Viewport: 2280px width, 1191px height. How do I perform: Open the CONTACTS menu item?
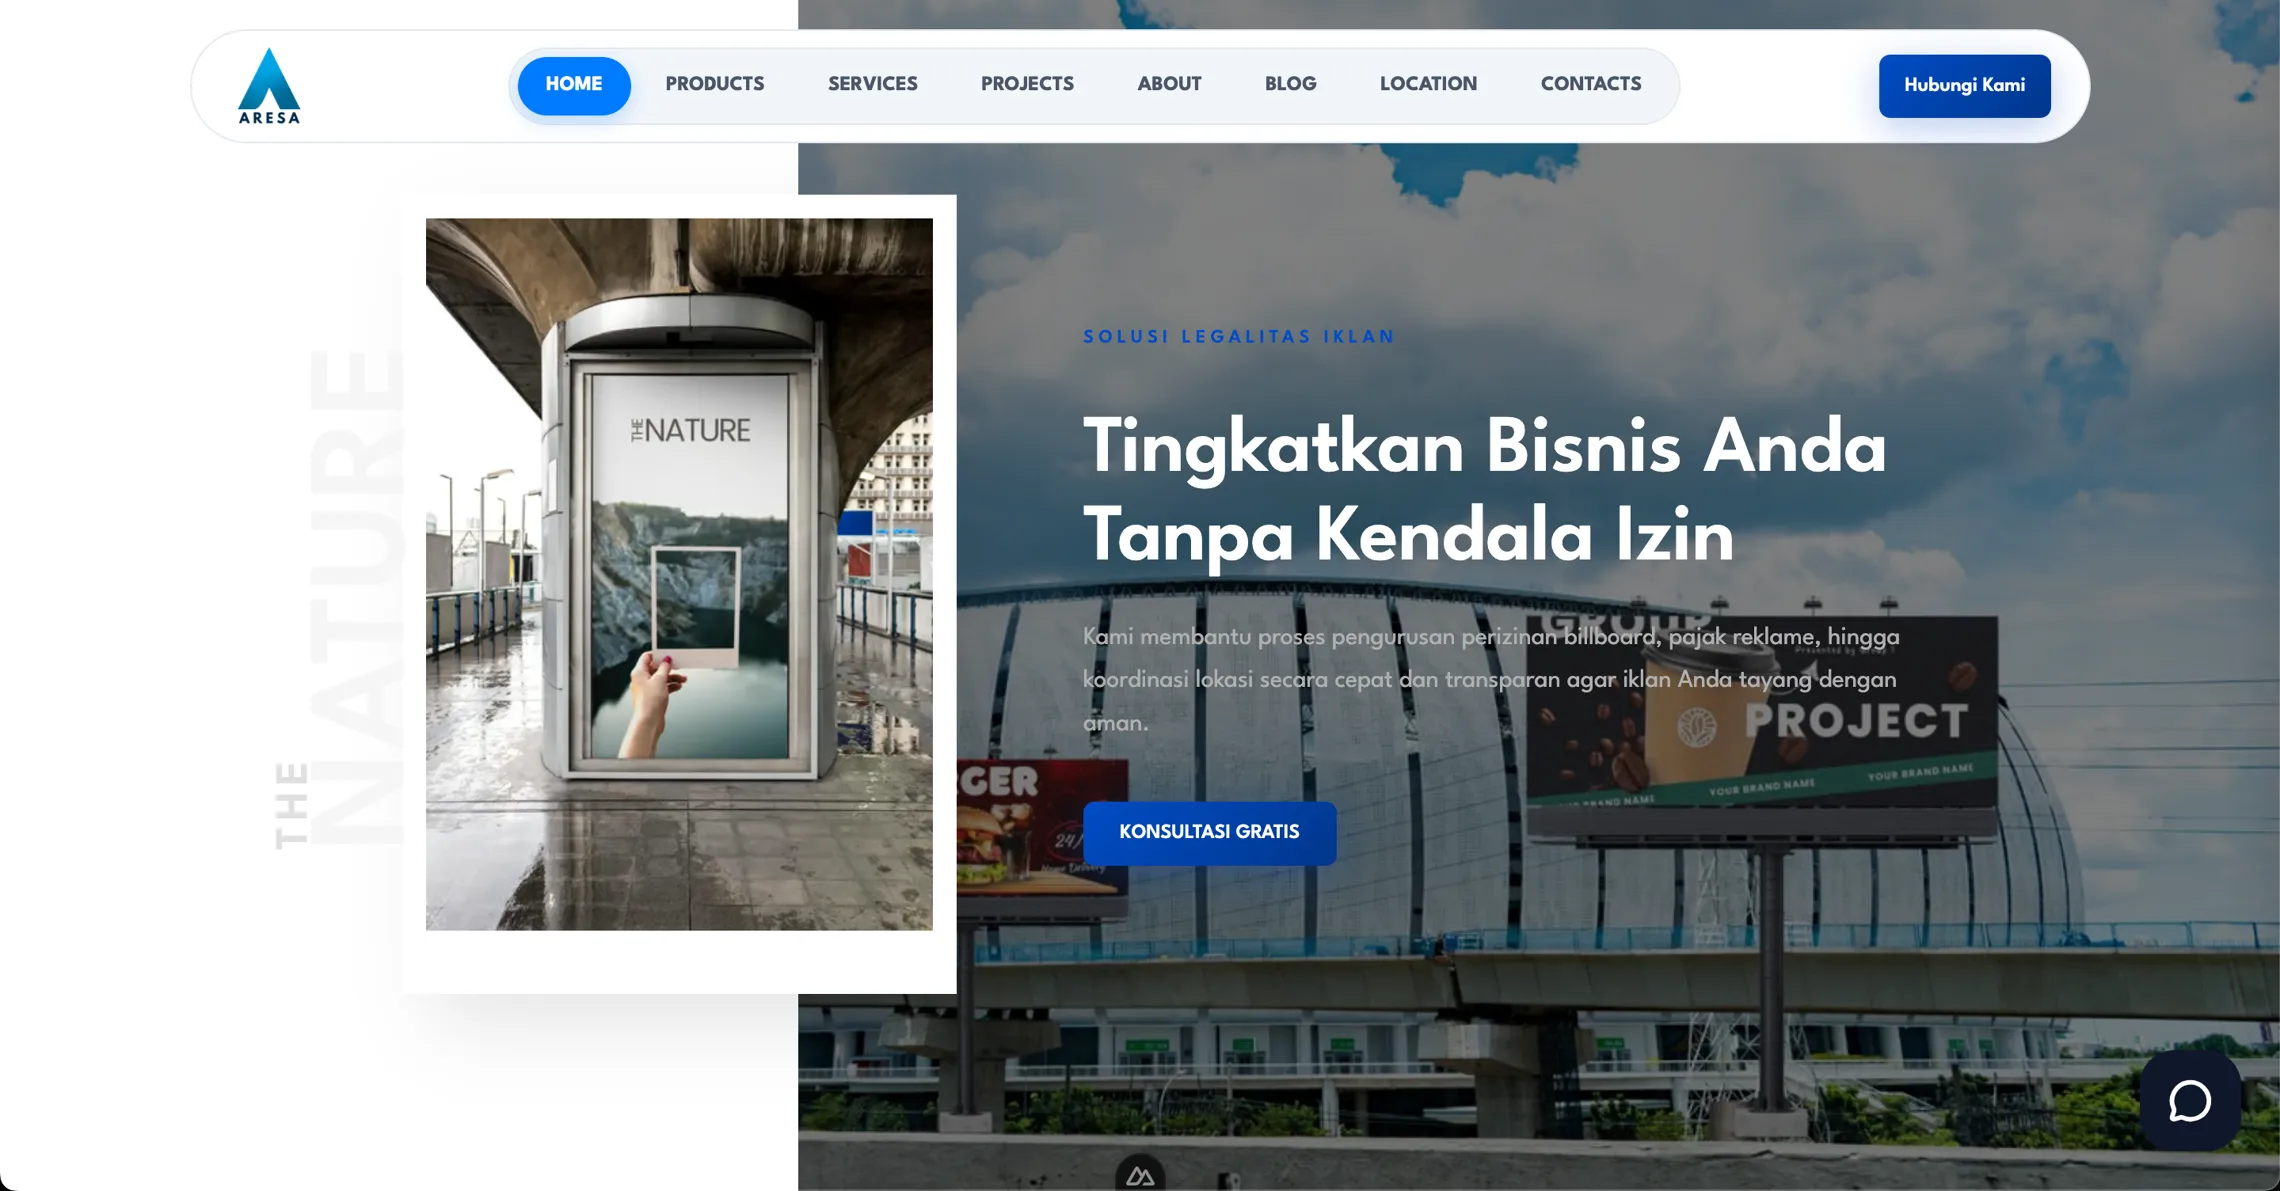point(1591,85)
